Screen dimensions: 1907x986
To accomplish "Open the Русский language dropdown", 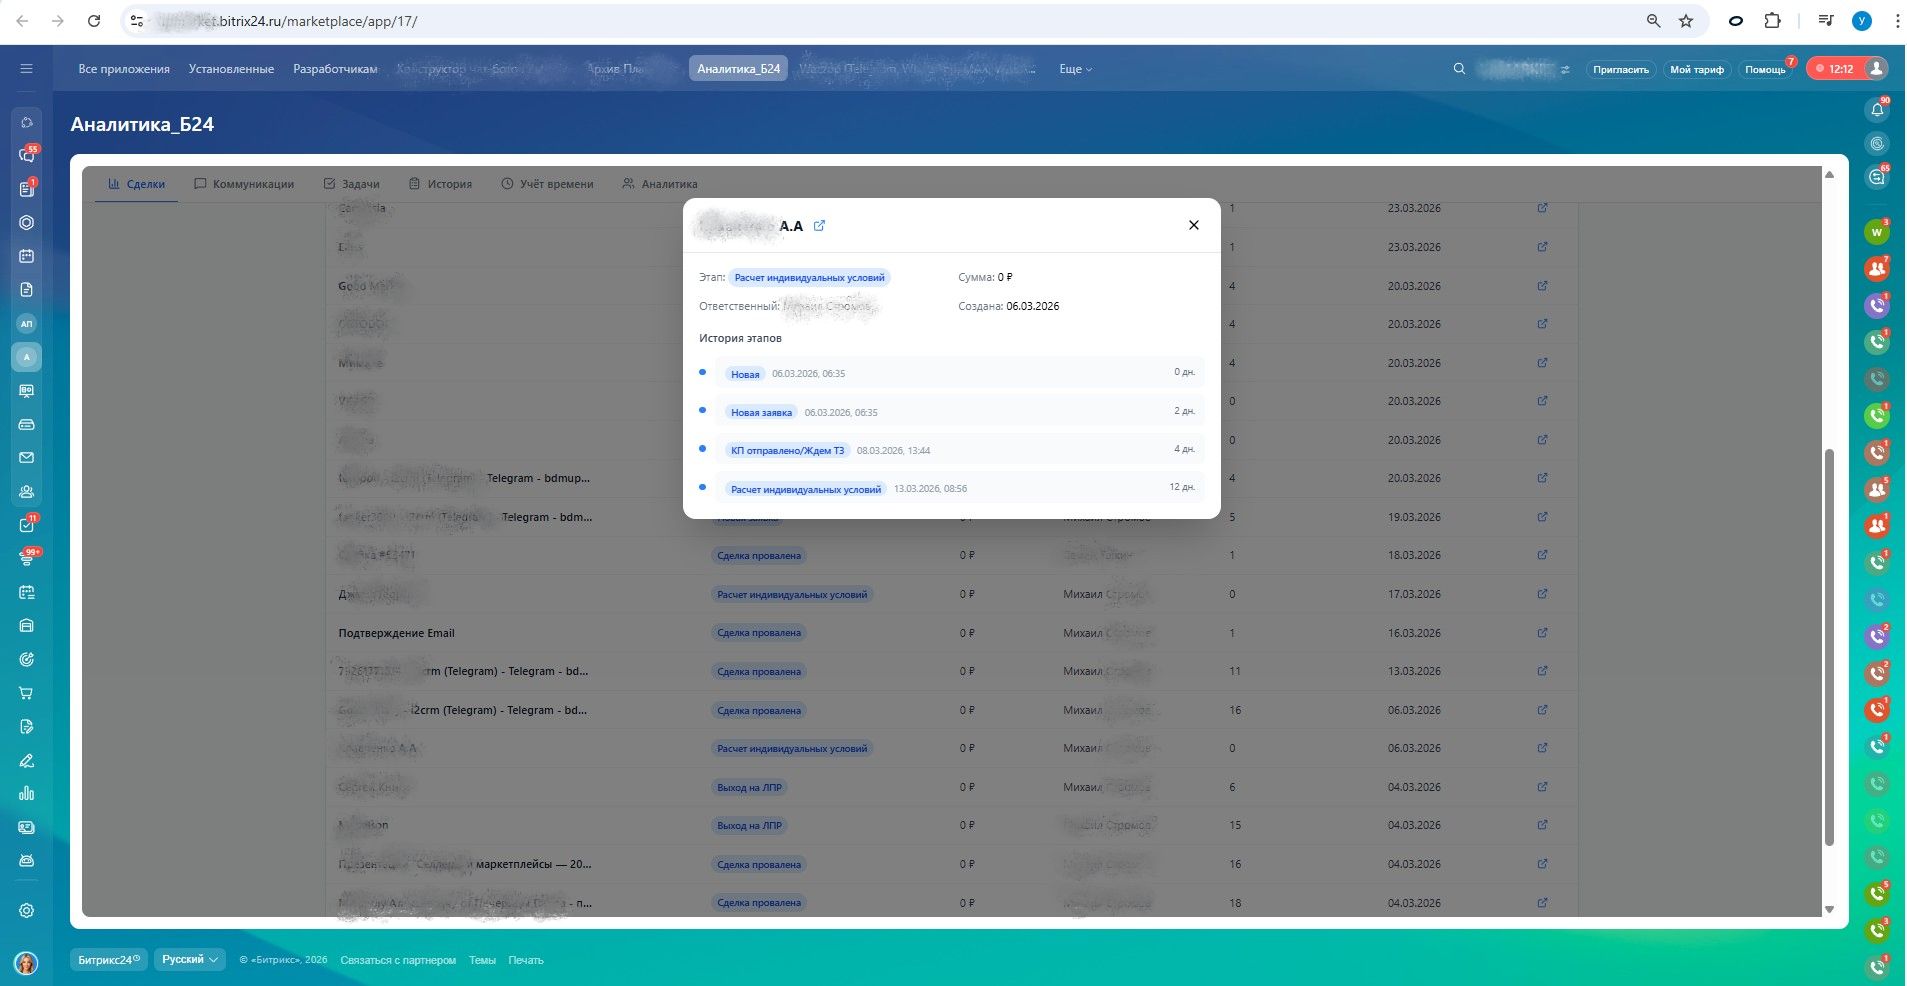I will (189, 959).
